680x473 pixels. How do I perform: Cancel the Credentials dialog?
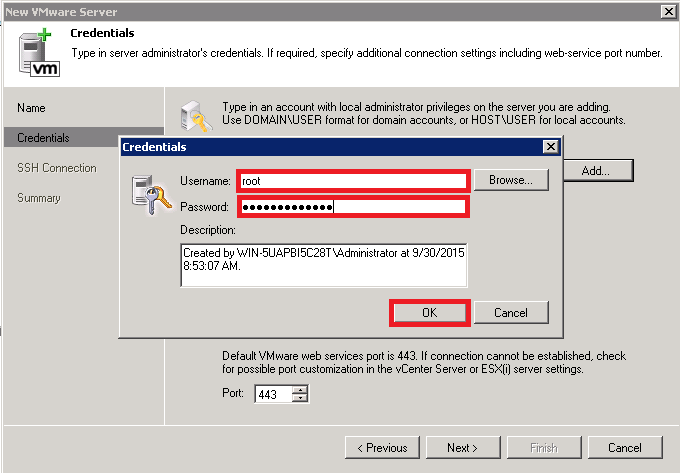pos(511,313)
